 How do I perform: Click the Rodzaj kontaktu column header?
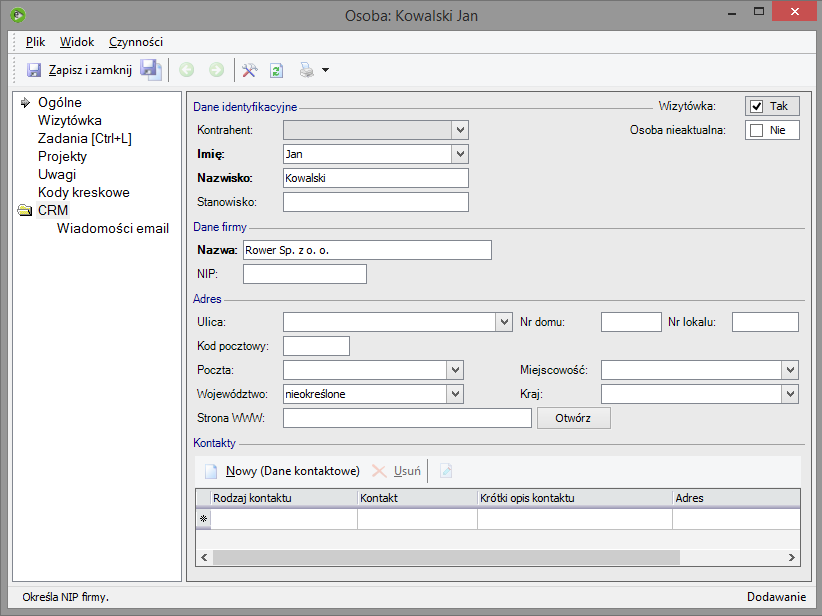(x=284, y=498)
